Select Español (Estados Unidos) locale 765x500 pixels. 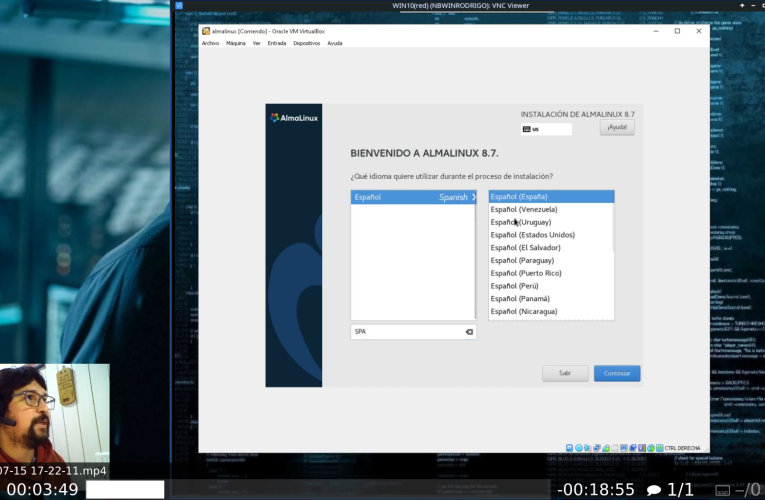point(551,235)
